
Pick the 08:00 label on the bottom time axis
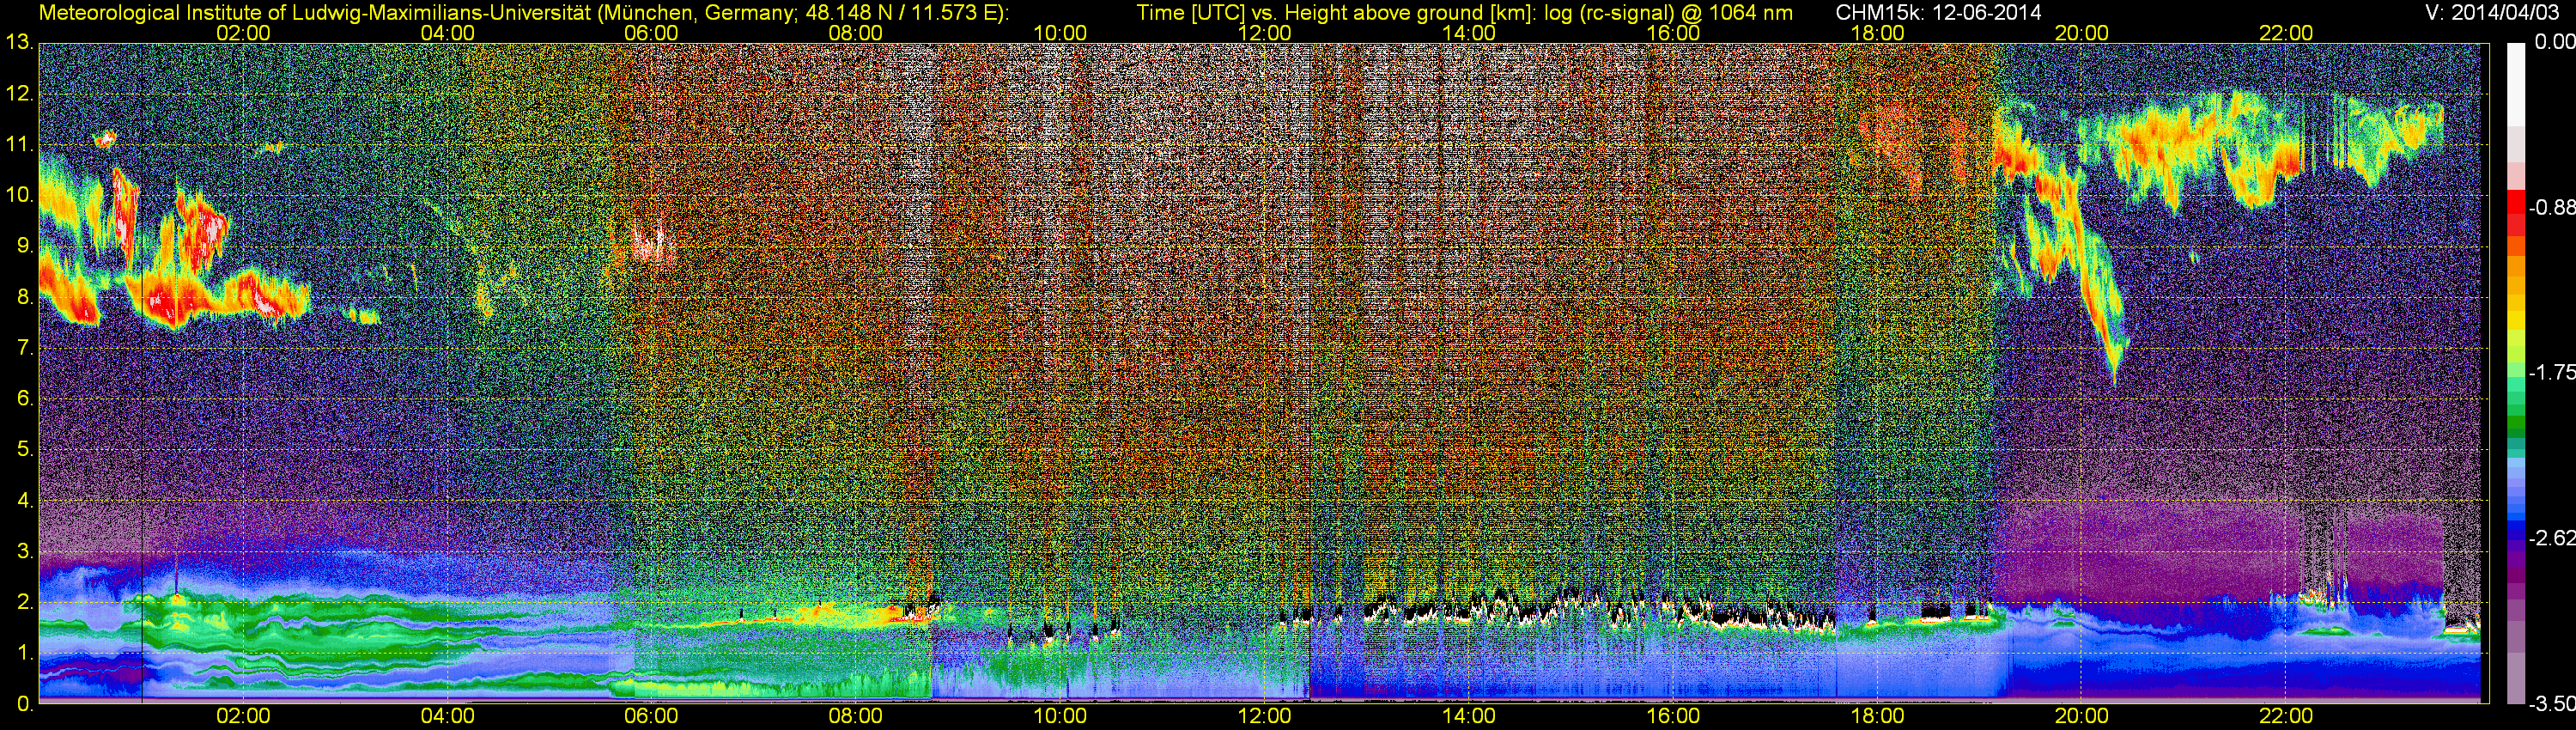pos(856,716)
